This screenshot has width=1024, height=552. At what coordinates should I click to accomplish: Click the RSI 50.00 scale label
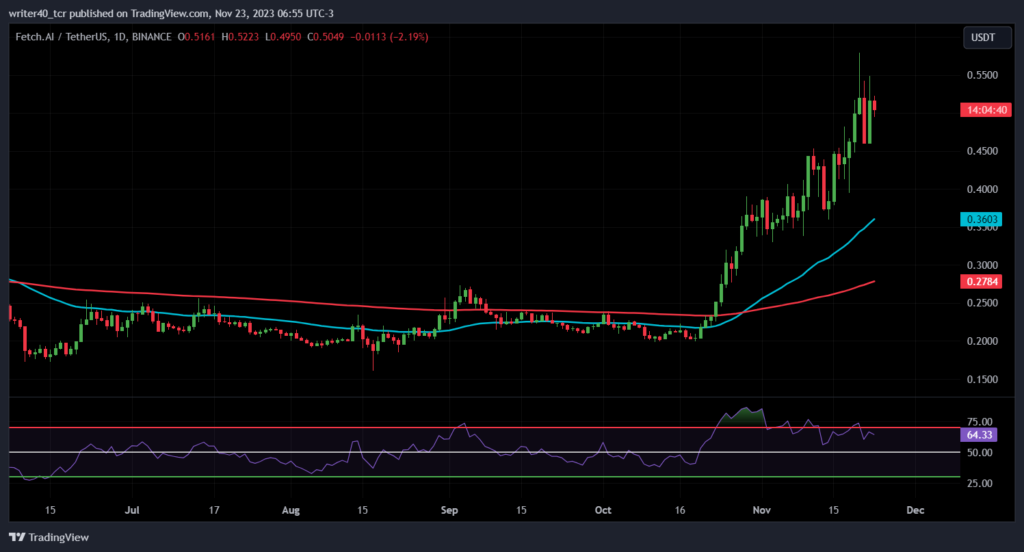click(980, 453)
